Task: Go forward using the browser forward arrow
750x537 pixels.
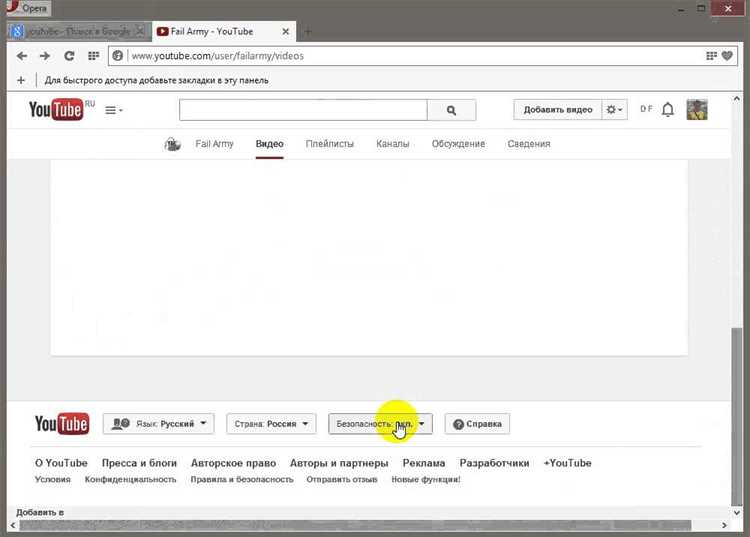Action: 45,56
